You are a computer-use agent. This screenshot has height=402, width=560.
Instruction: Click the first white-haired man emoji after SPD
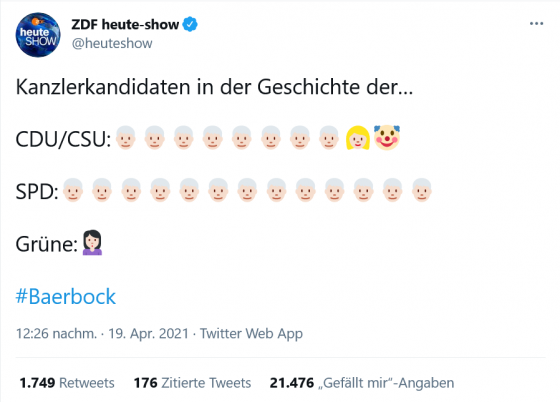coord(73,190)
